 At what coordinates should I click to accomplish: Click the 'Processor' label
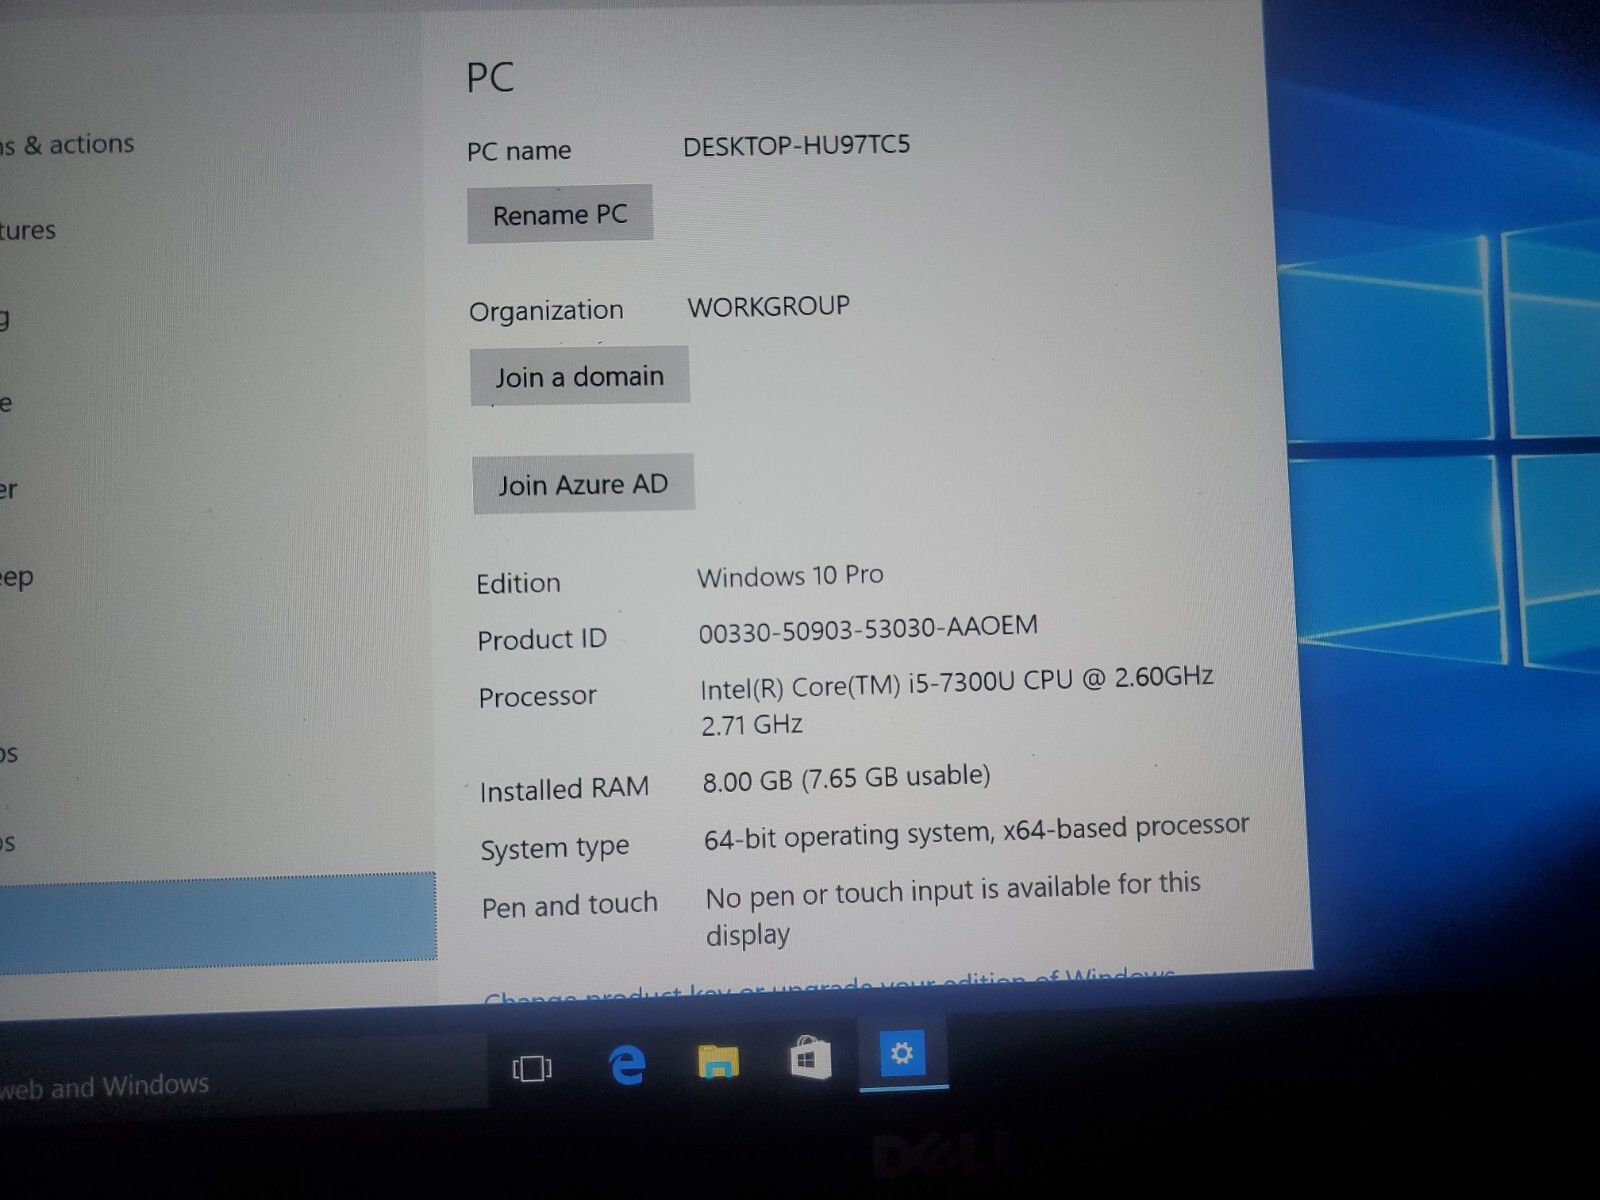(x=537, y=696)
